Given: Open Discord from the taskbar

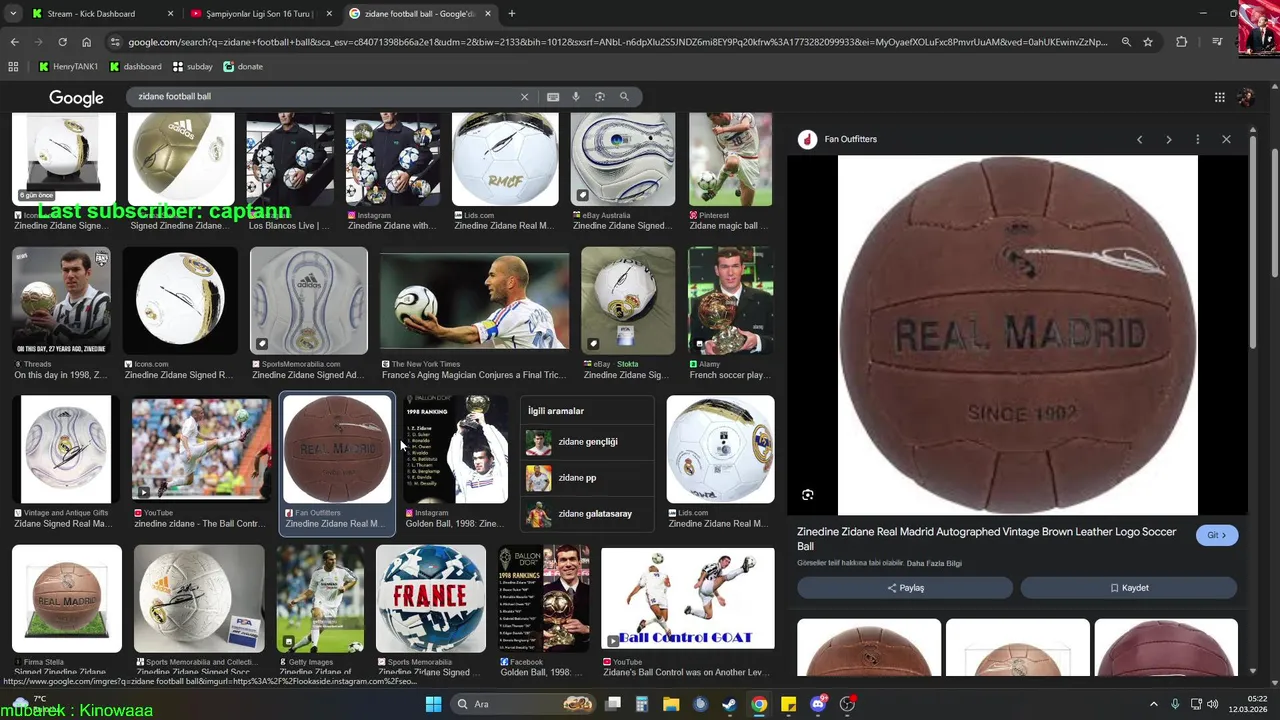Looking at the screenshot, I should click(x=818, y=704).
